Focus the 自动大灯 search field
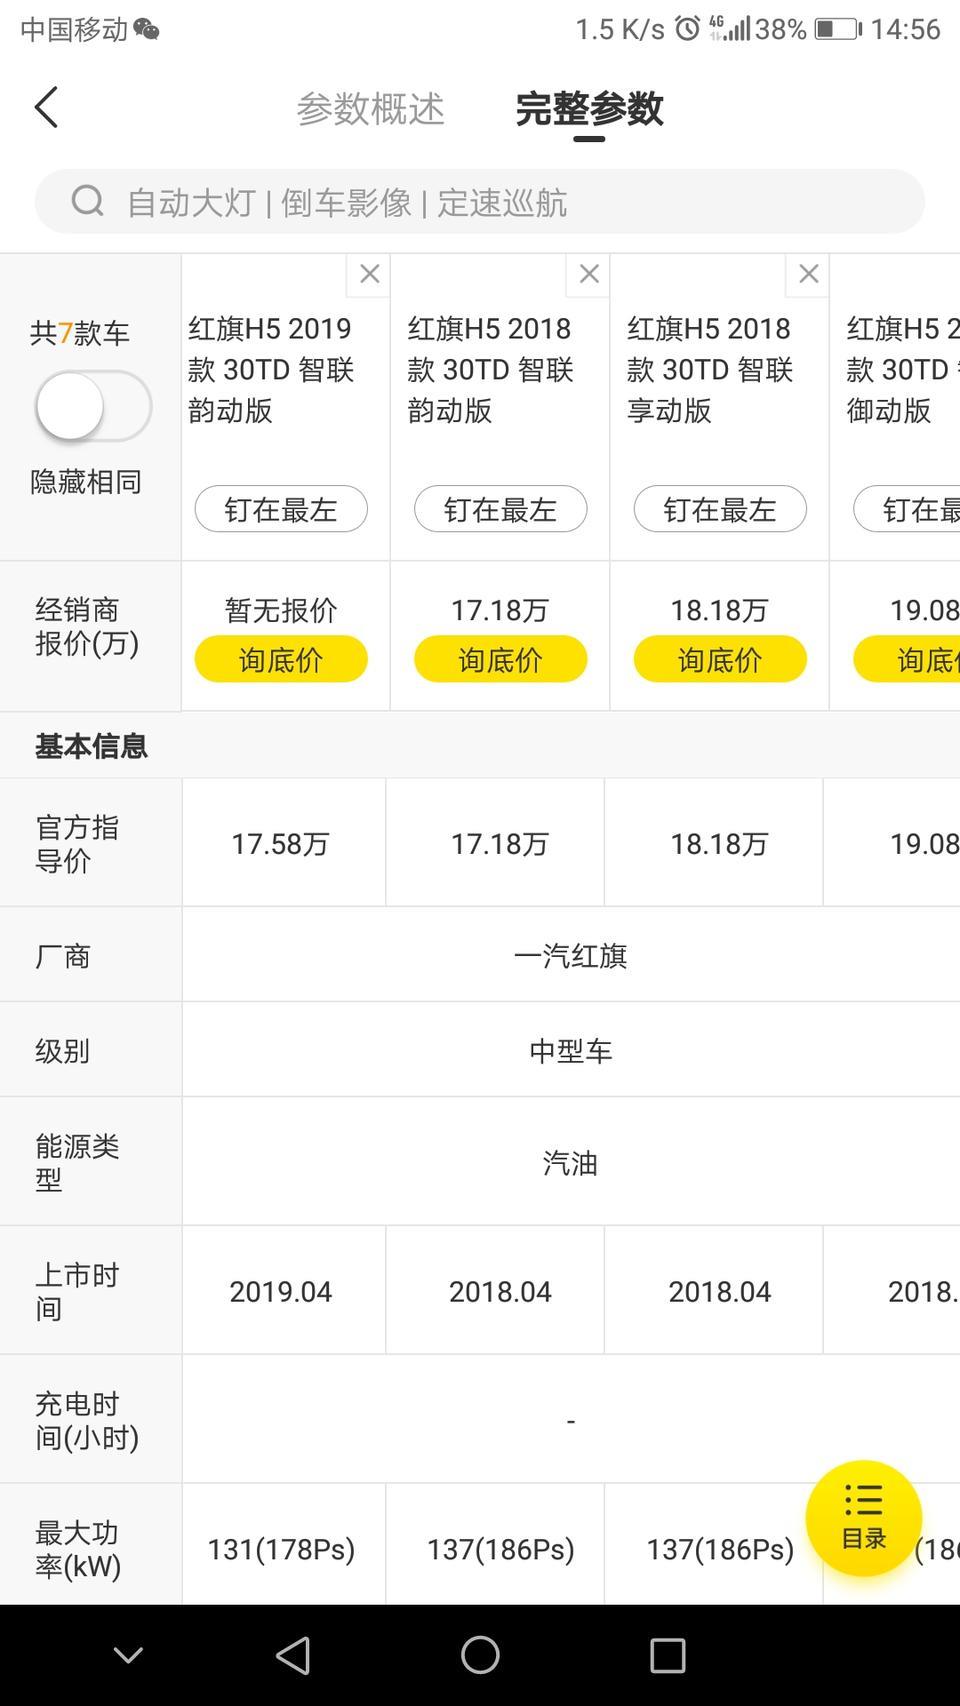Screen dimensions: 960x1706 [480, 201]
